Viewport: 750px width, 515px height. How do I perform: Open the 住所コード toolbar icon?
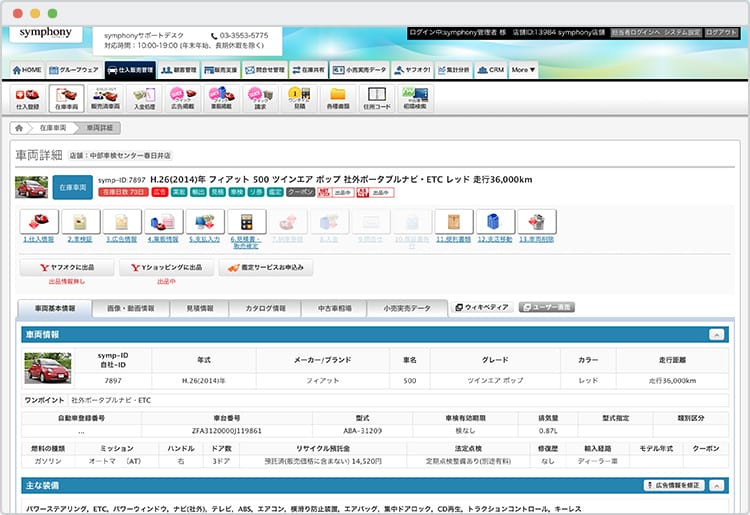[376, 97]
